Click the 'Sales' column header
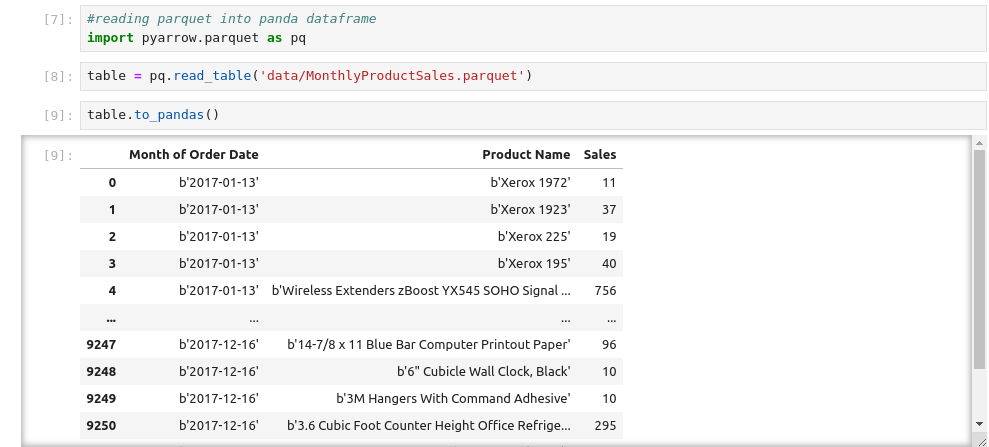Viewport: 989px width, 447px height. (600, 155)
